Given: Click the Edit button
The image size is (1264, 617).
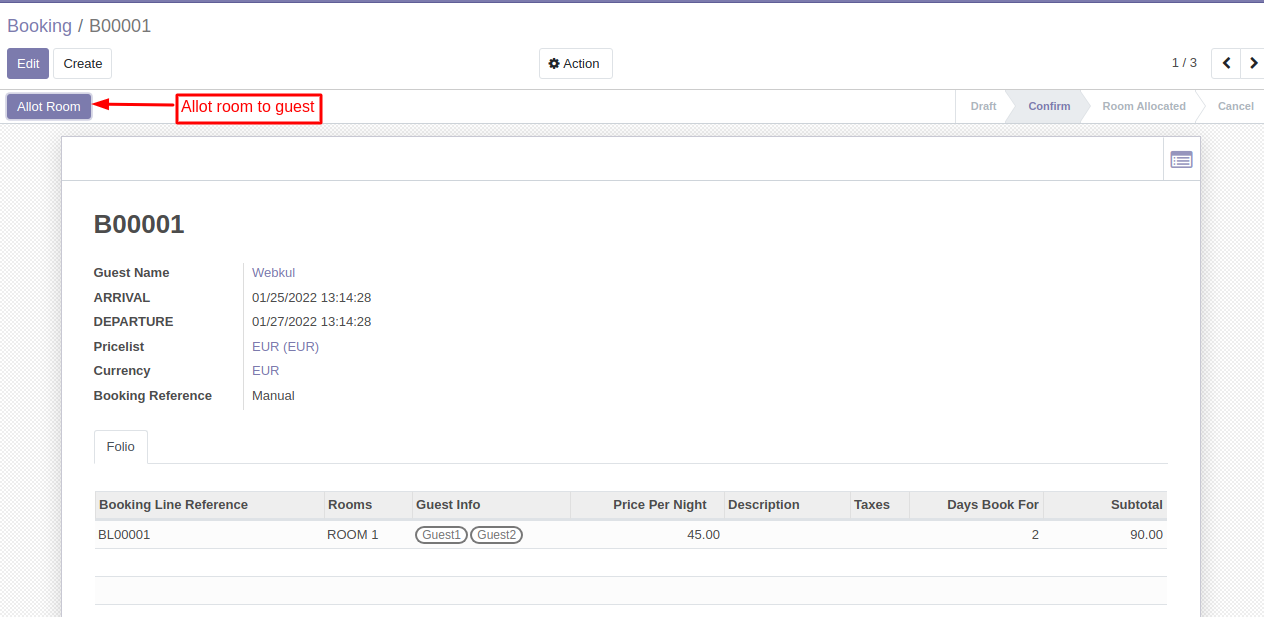Looking at the screenshot, I should coord(28,63).
